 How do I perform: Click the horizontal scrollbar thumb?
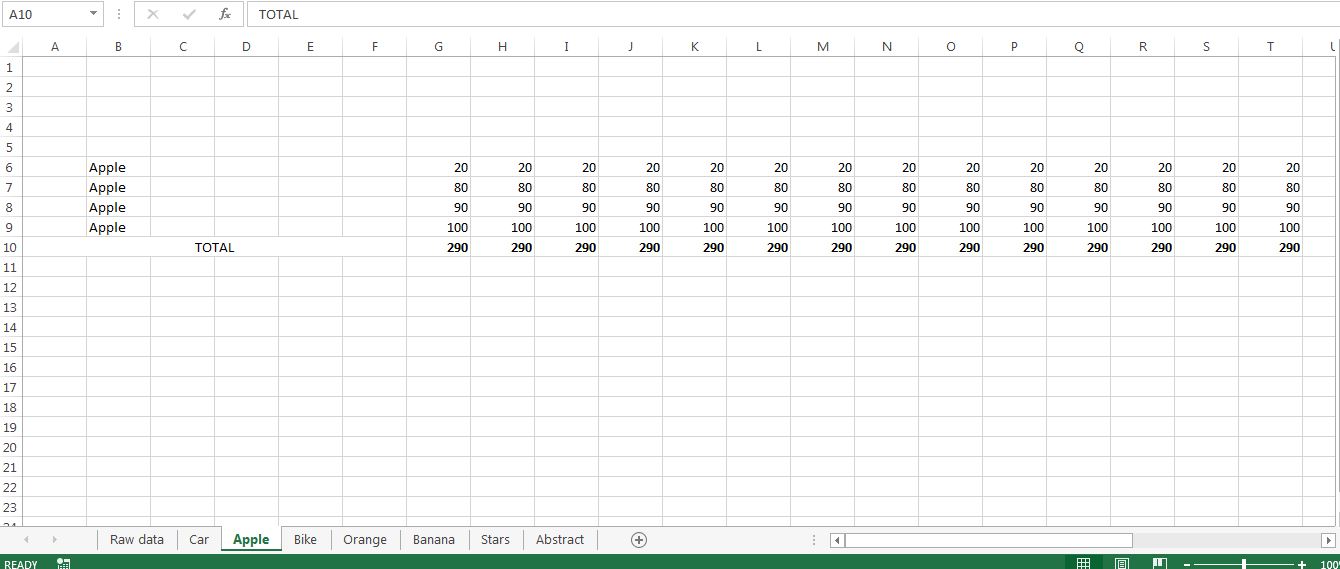point(988,540)
